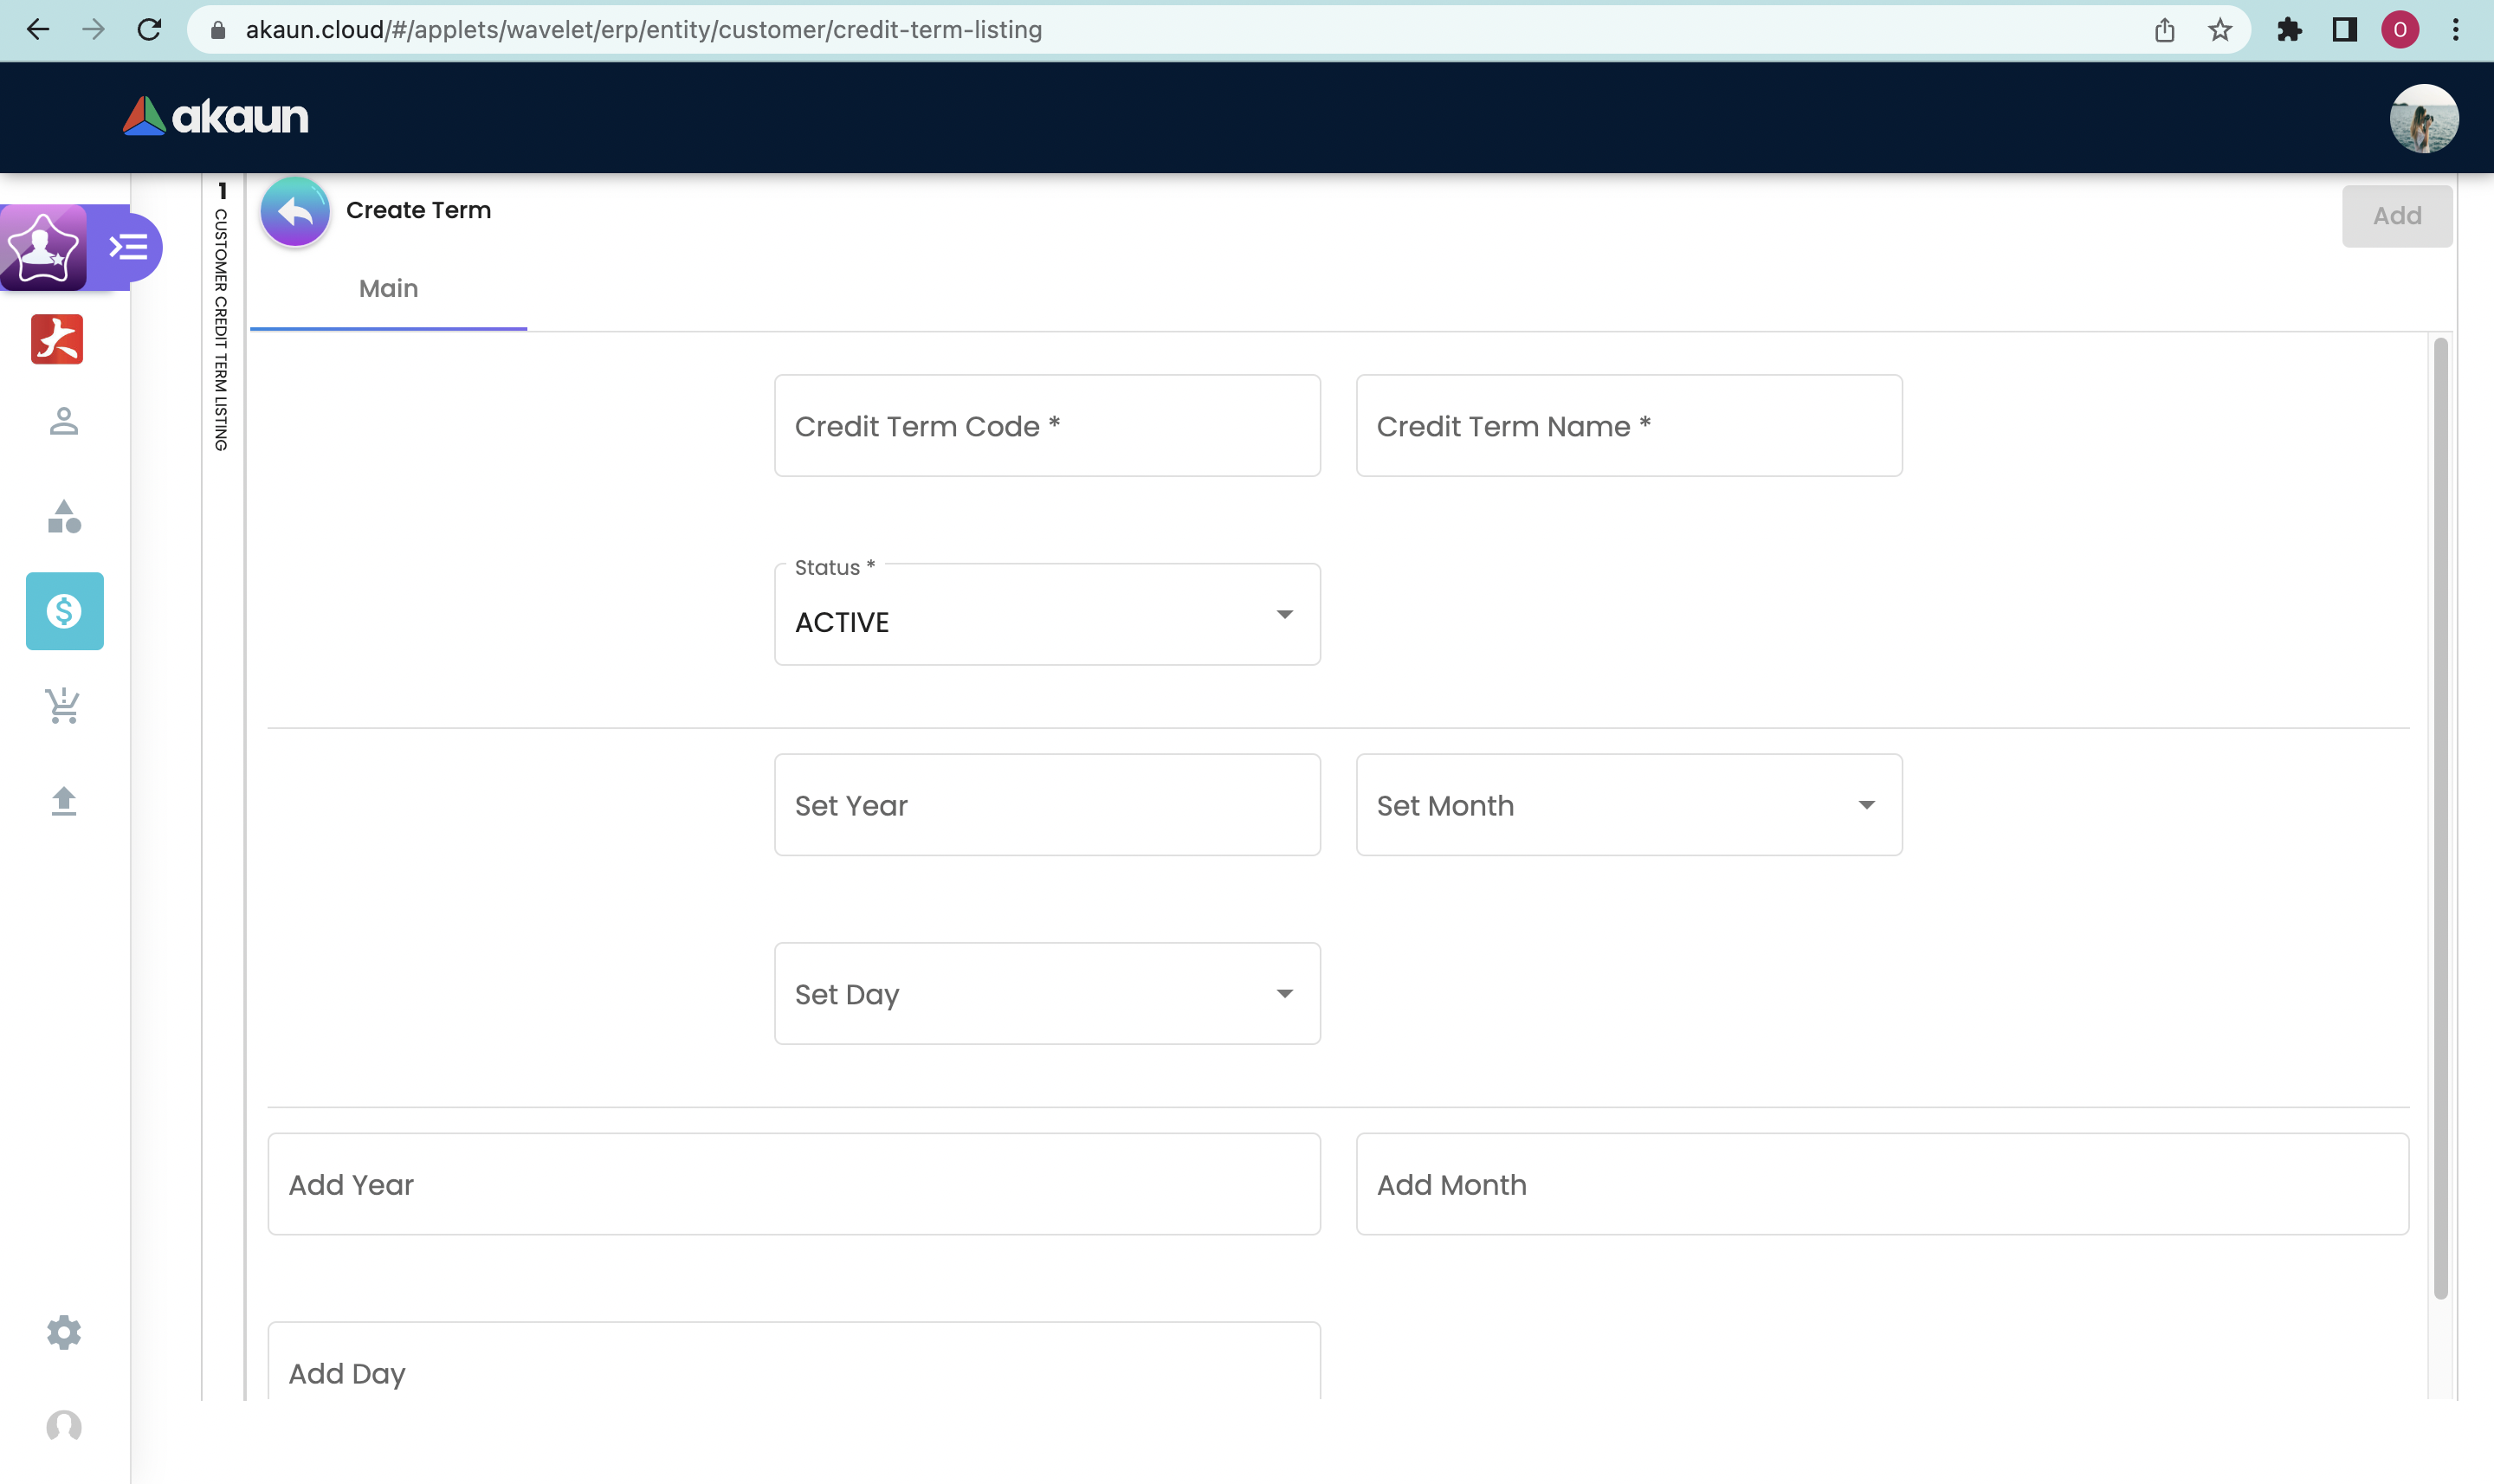The width and height of the screenshot is (2494, 1484).
Task: Open the customer star applet icon
Action: coord(43,247)
